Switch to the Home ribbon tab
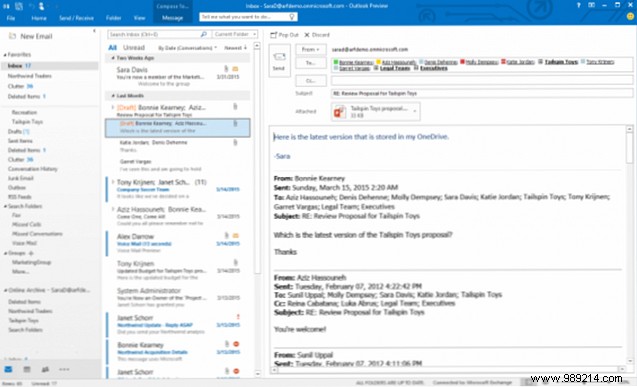 [39, 18]
